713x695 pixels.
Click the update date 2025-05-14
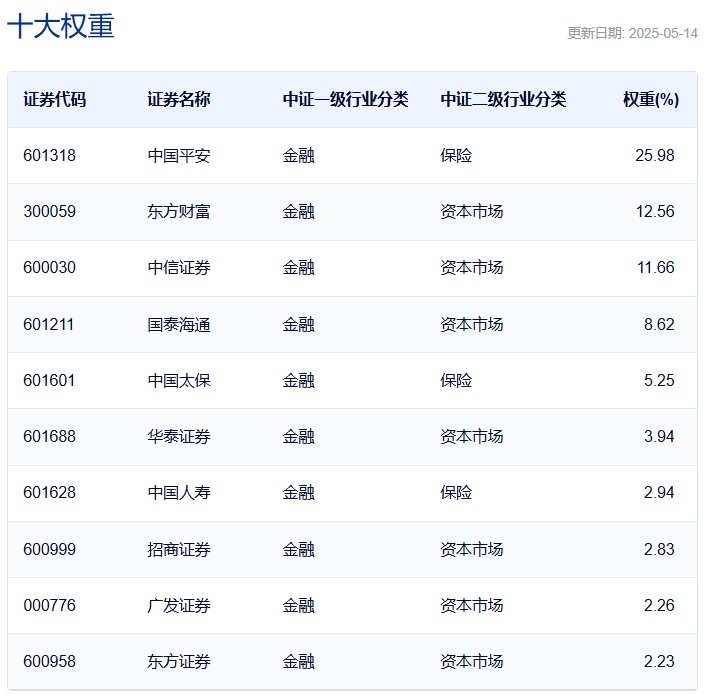663,33
